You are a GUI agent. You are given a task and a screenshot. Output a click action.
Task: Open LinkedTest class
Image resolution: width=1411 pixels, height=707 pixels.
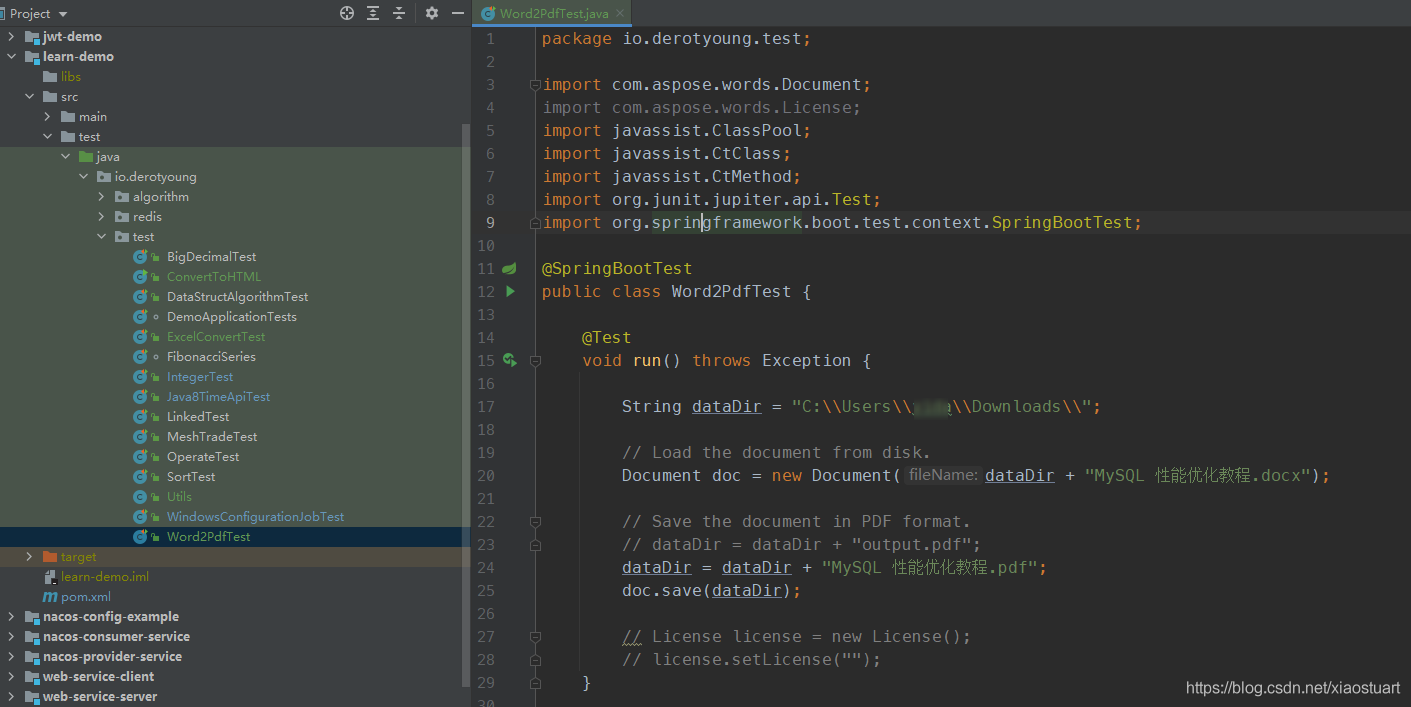(198, 417)
